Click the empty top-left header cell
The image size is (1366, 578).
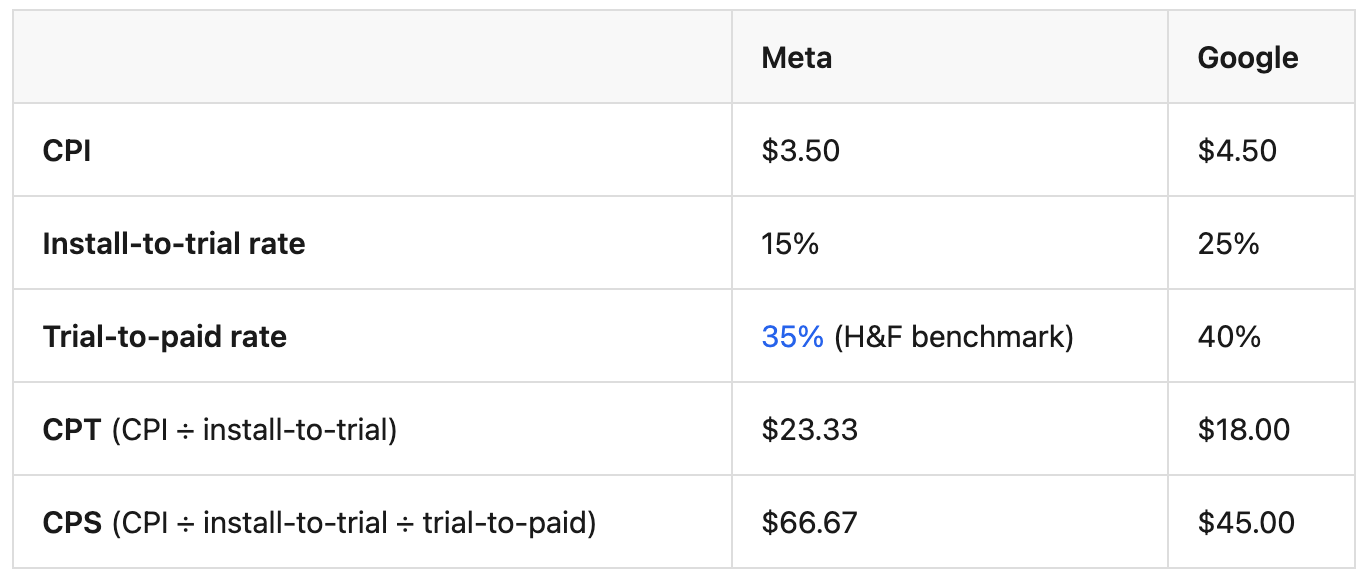(x=372, y=57)
